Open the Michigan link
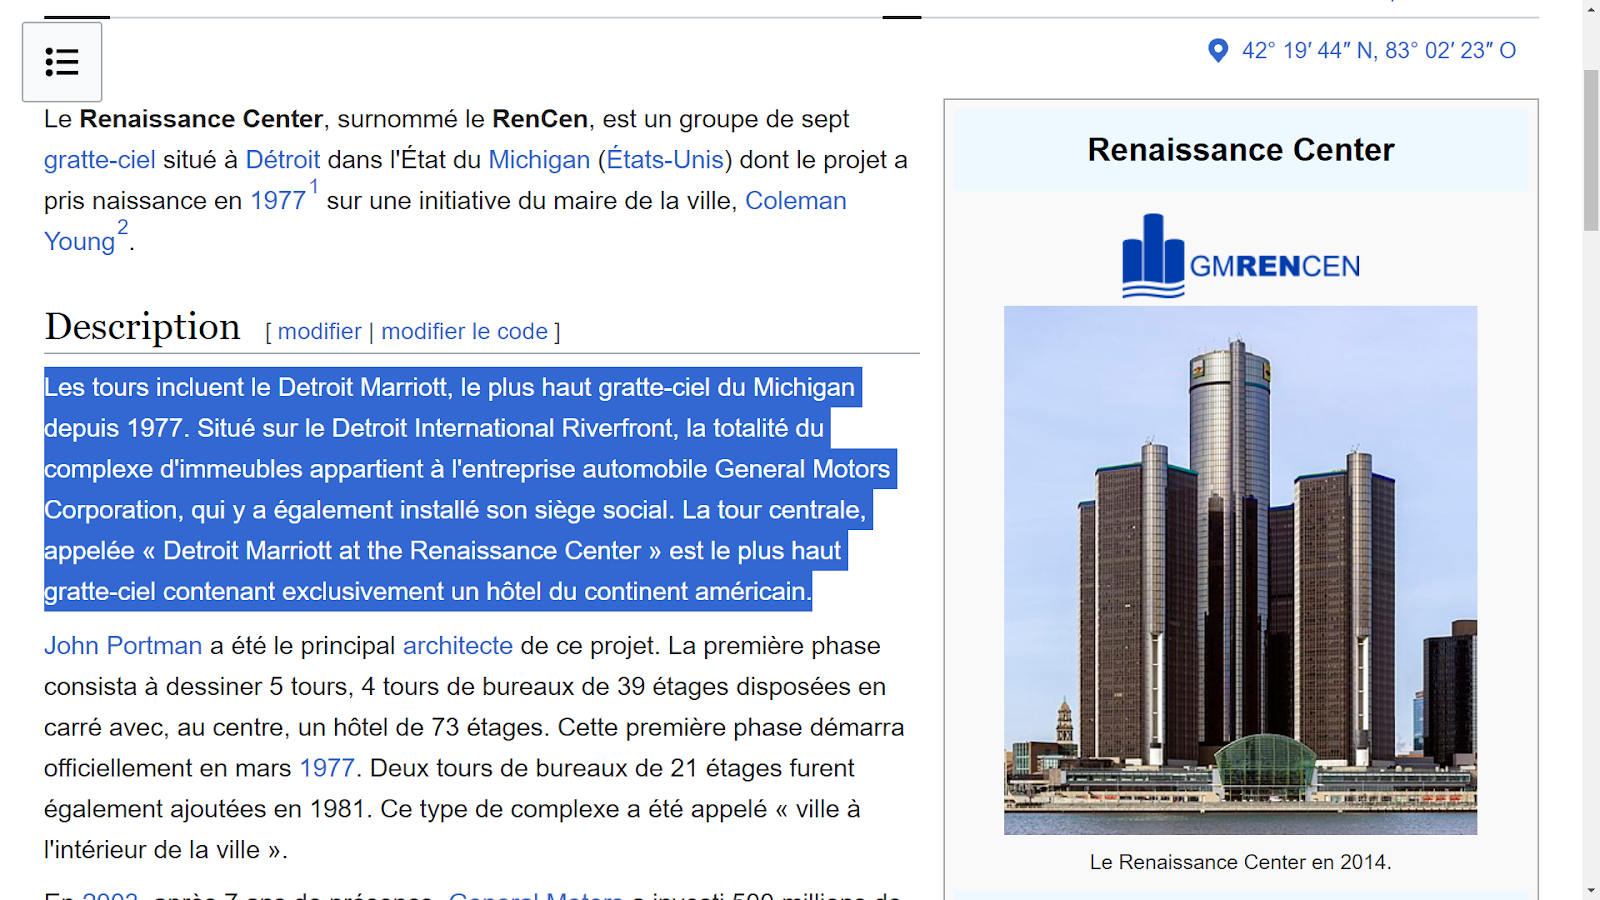The width and height of the screenshot is (1600, 900). 539,160
